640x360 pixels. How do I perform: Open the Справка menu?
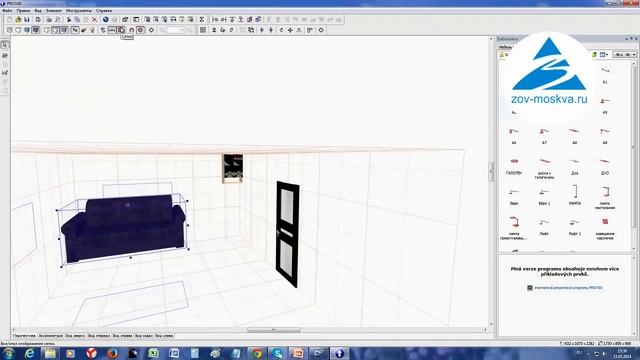pyautogui.click(x=104, y=11)
